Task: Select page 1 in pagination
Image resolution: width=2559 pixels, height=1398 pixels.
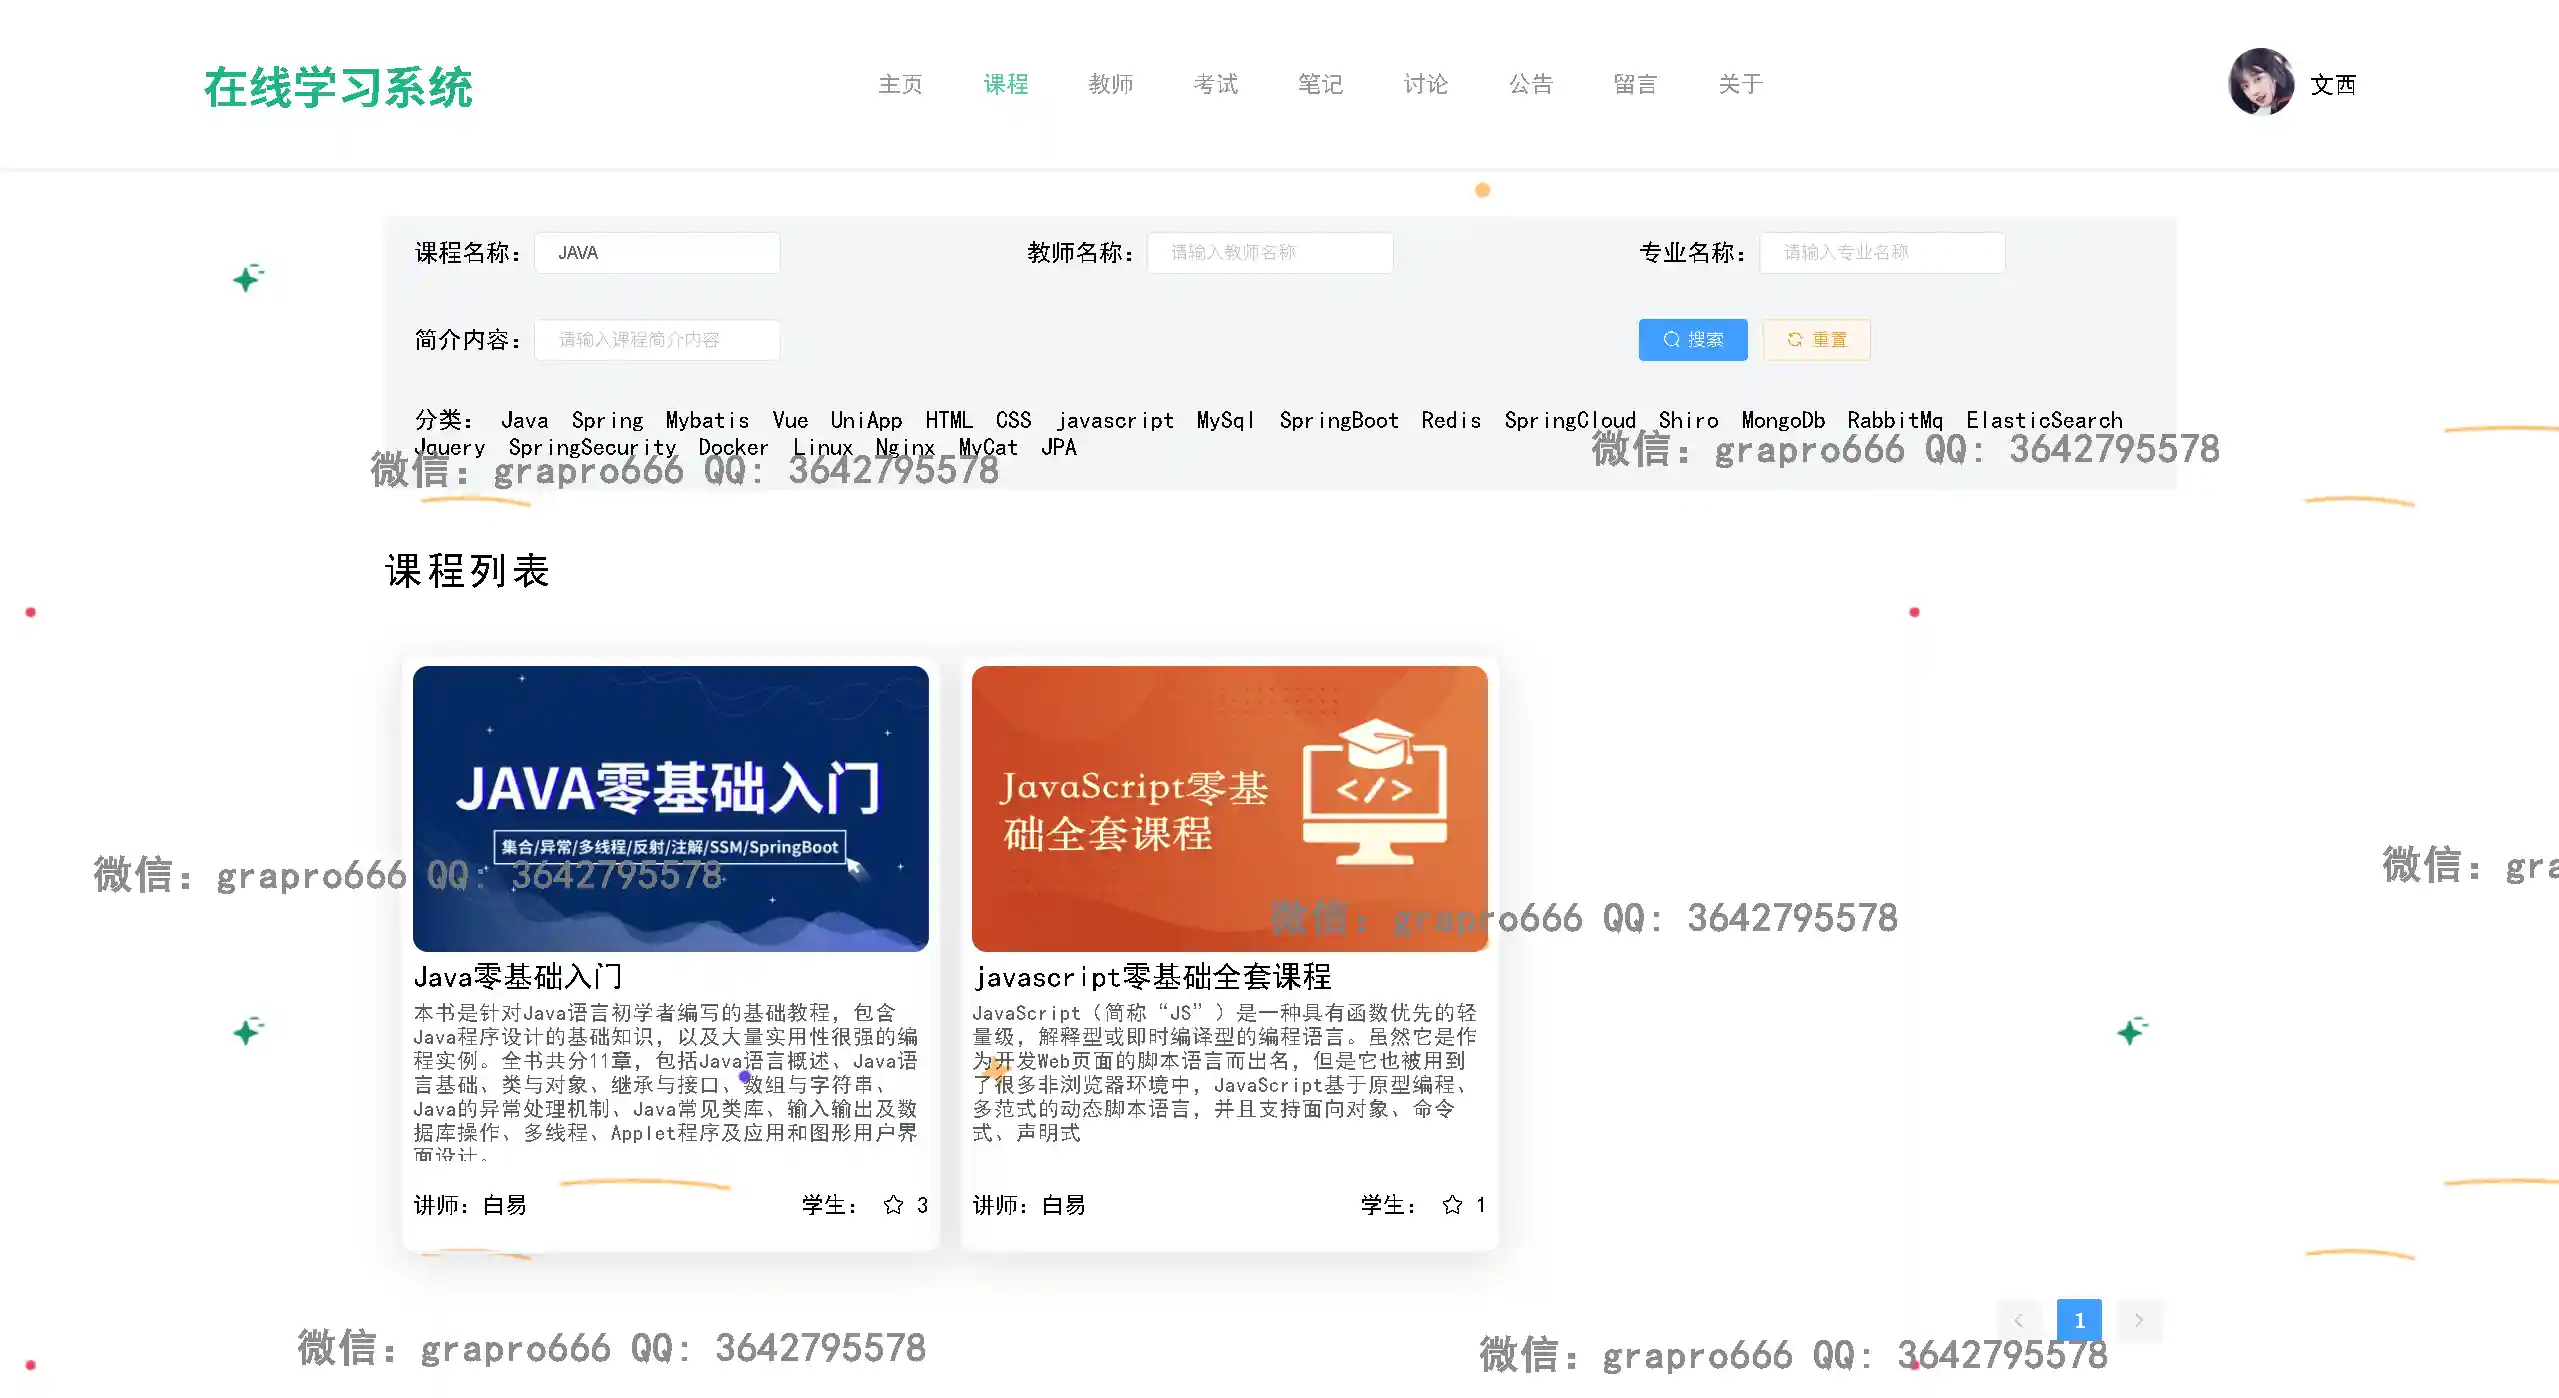Action: click(x=2079, y=1320)
